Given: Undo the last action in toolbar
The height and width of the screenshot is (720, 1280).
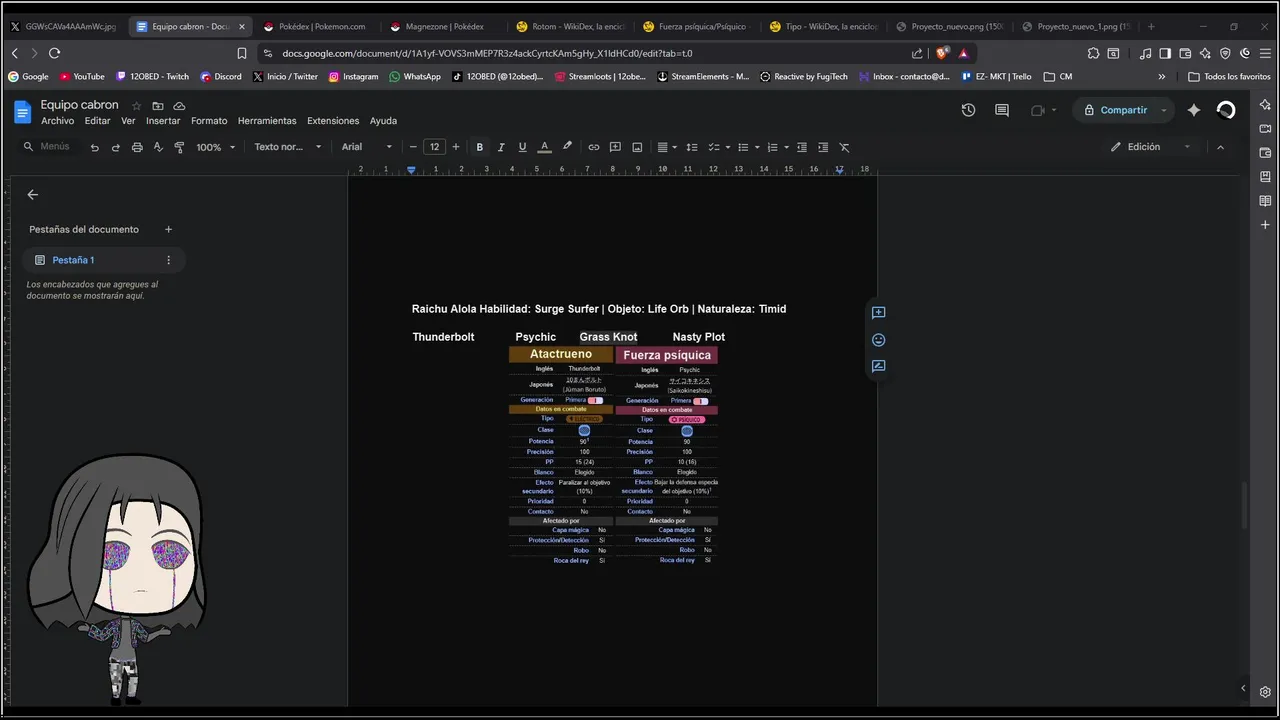Looking at the screenshot, I should 94,147.
